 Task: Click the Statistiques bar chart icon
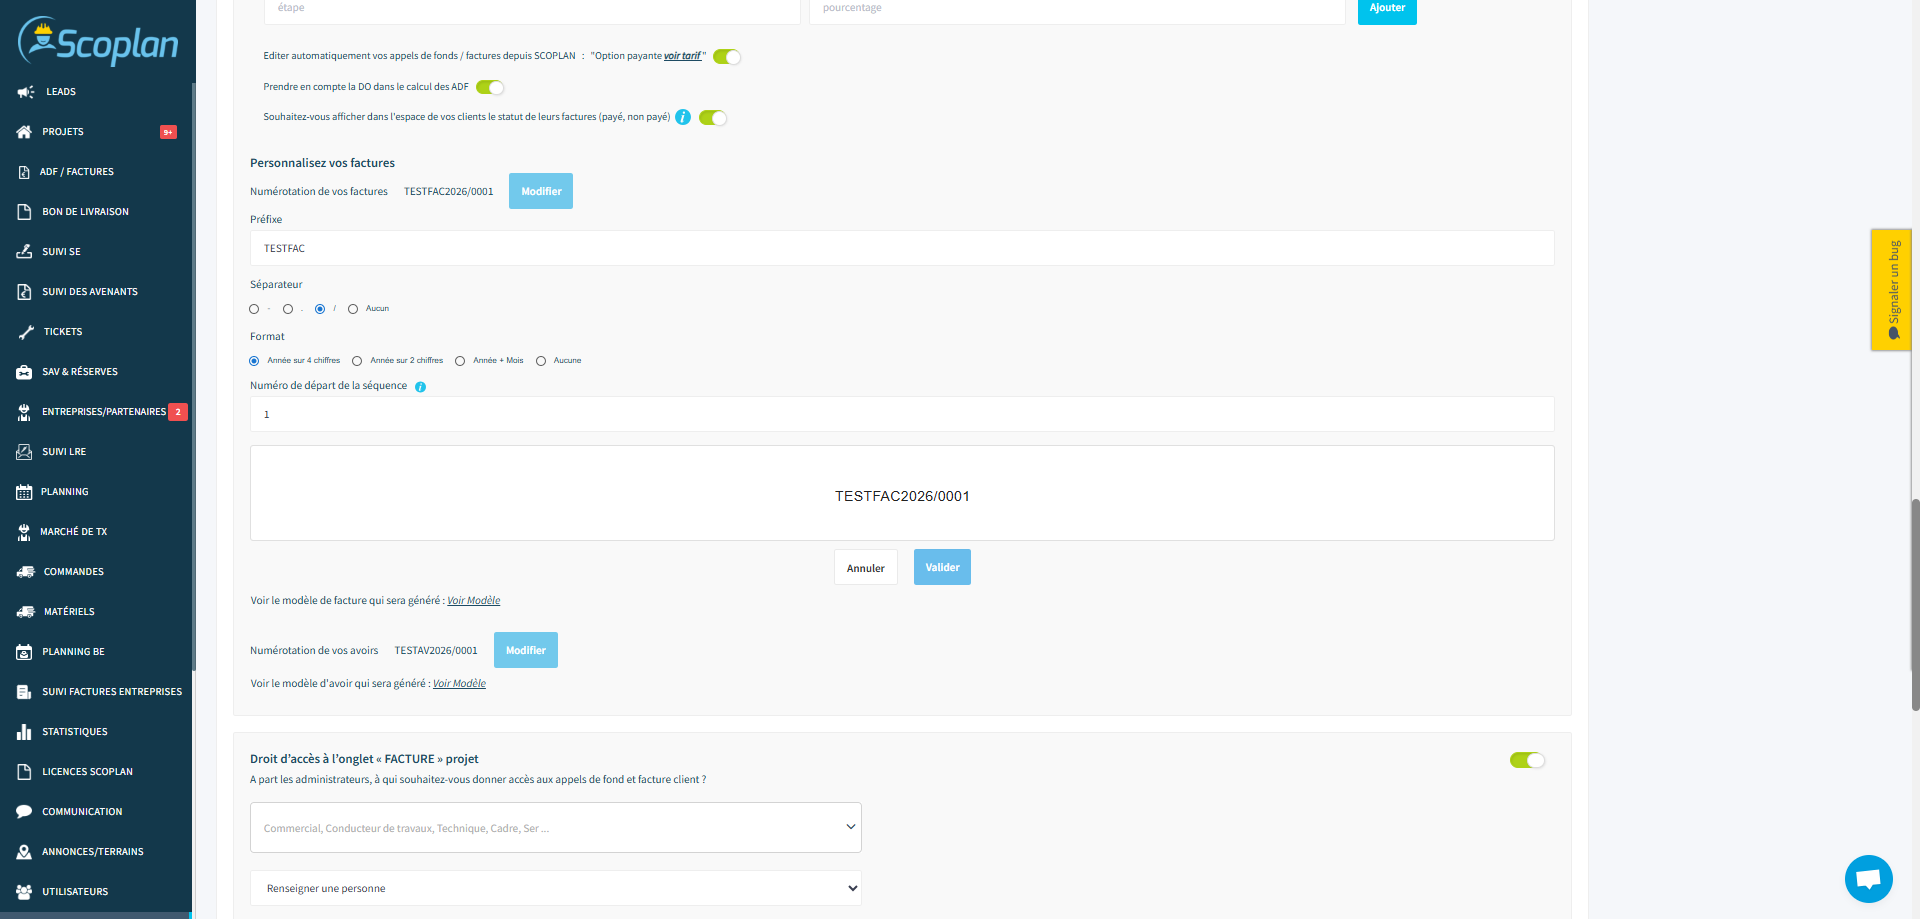click(x=24, y=732)
